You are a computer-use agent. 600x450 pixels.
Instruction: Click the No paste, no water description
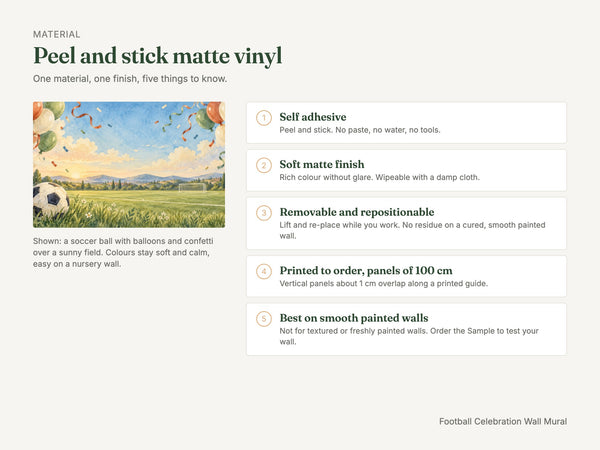coord(360,130)
